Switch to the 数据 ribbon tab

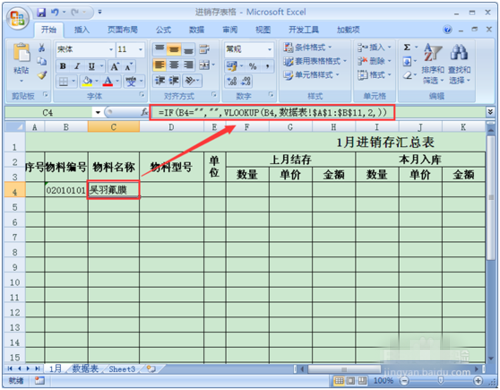[197, 30]
